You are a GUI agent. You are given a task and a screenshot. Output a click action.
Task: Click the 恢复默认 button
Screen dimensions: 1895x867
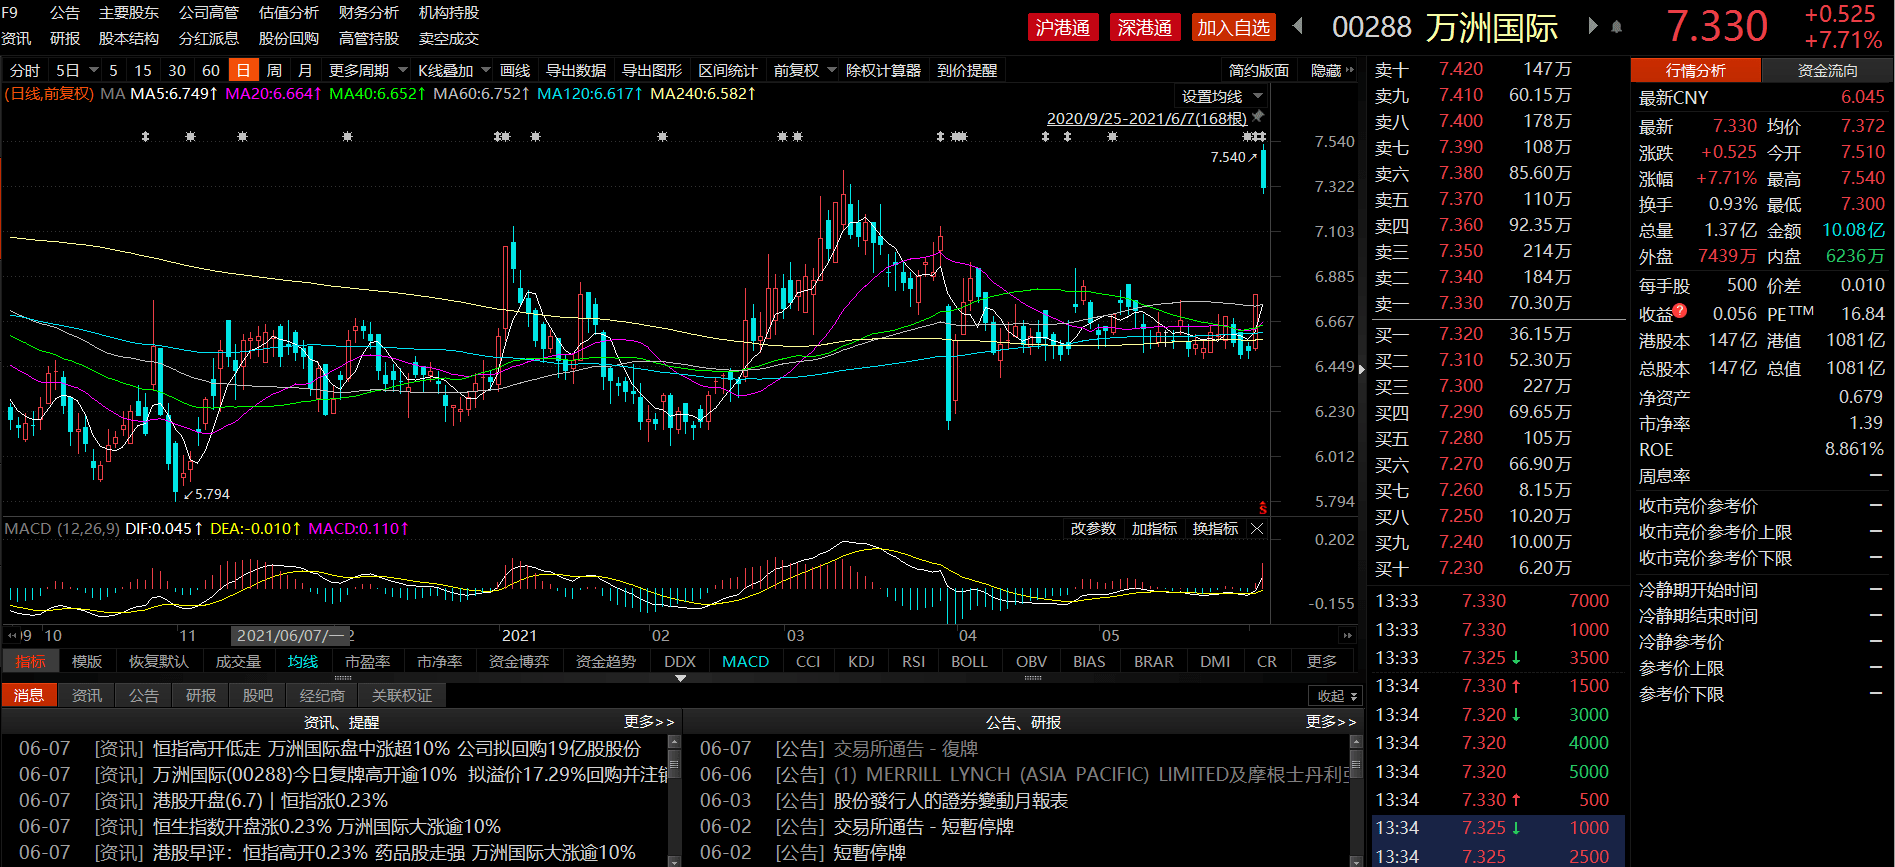pyautogui.click(x=159, y=661)
